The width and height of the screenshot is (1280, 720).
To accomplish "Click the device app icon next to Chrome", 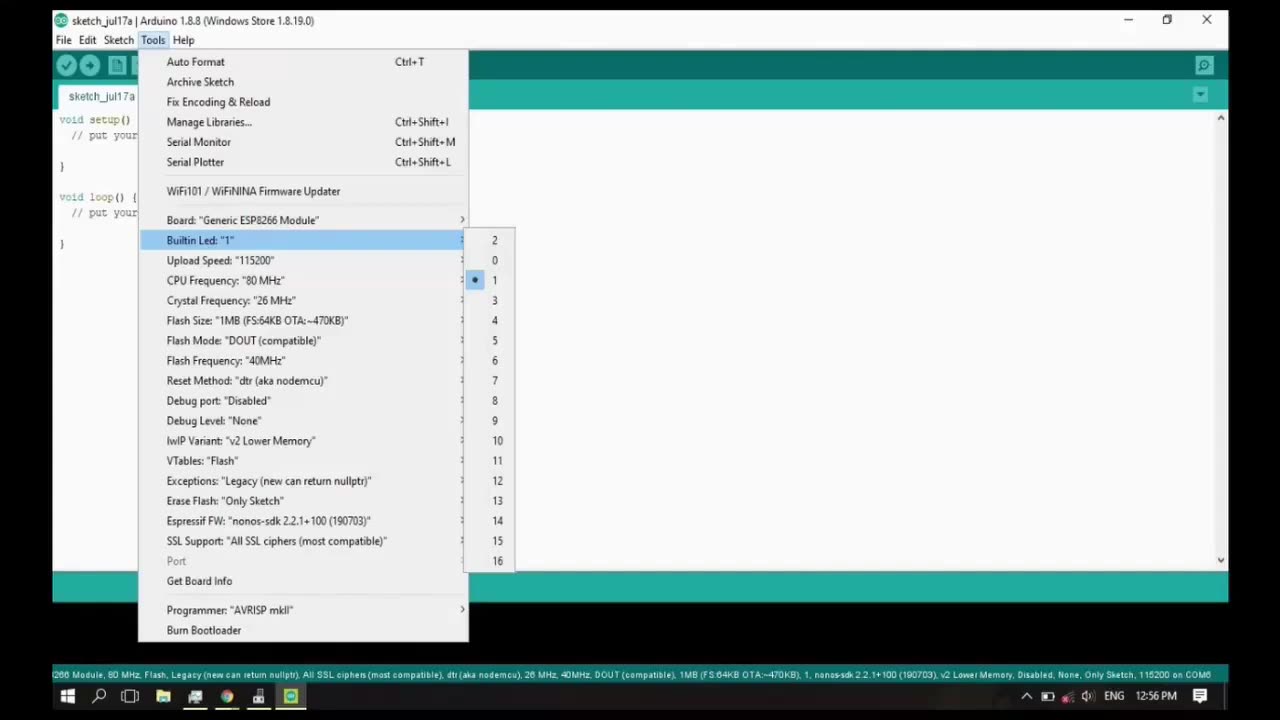I will [259, 696].
